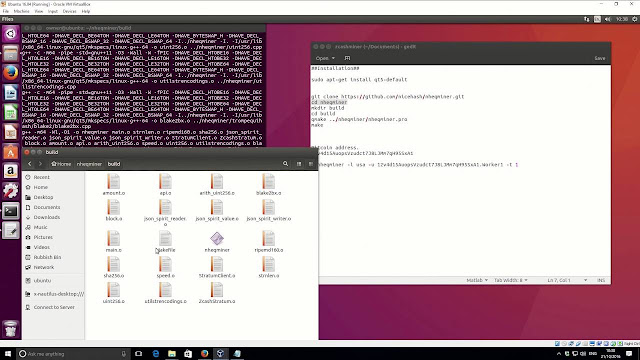Click the Home breadcrumb in Files
Image resolution: width=640 pixels, height=360 pixels.
pos(61,164)
